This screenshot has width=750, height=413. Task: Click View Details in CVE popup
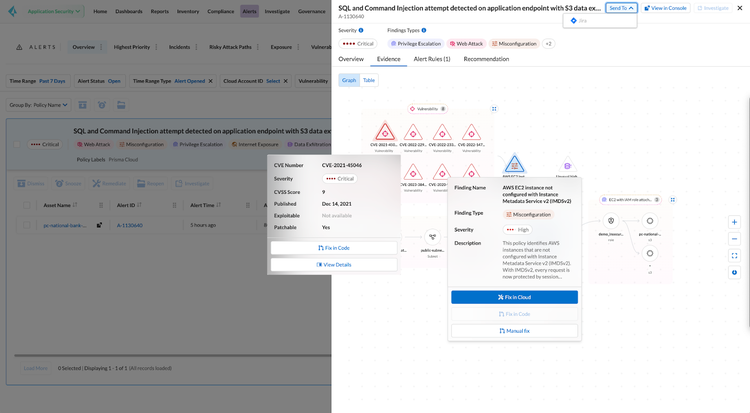[334, 265]
